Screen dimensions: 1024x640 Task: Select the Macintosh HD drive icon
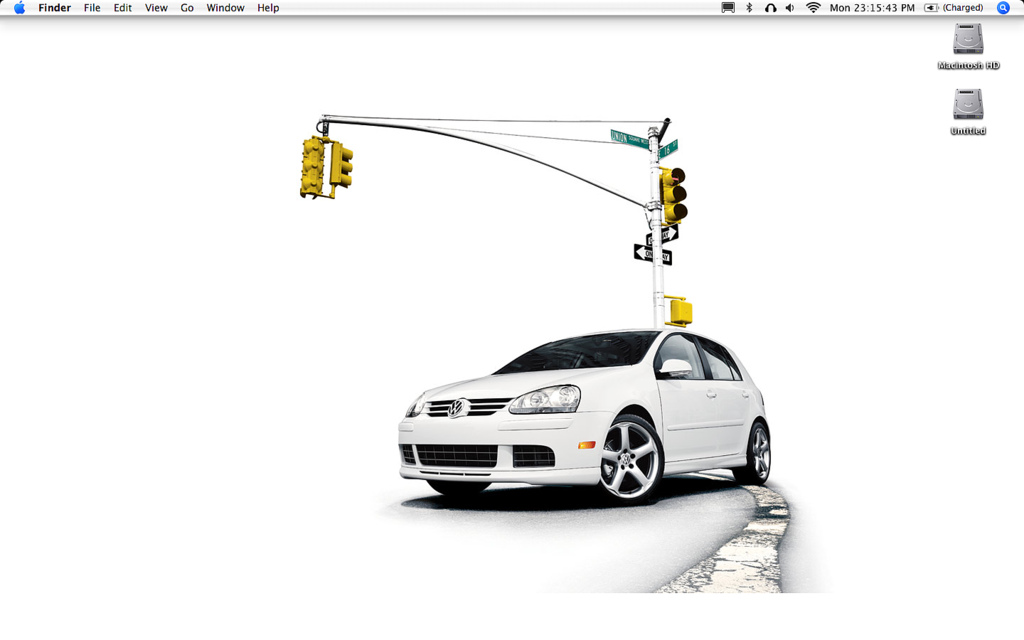(968, 39)
